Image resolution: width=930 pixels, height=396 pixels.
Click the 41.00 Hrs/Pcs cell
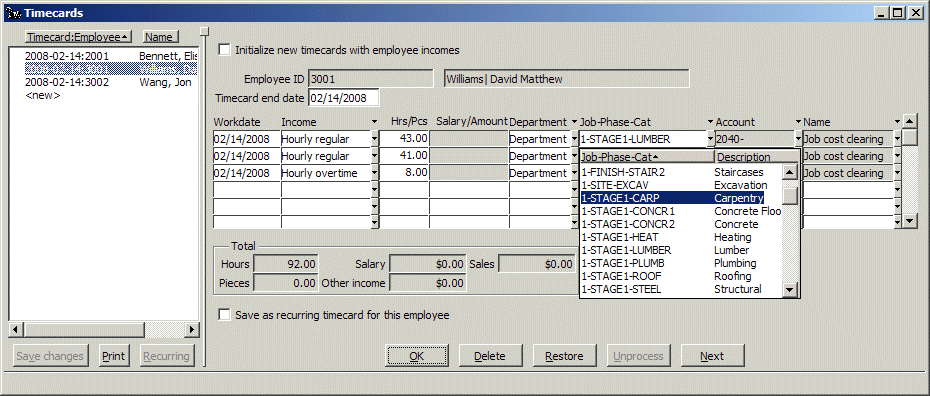(404, 156)
